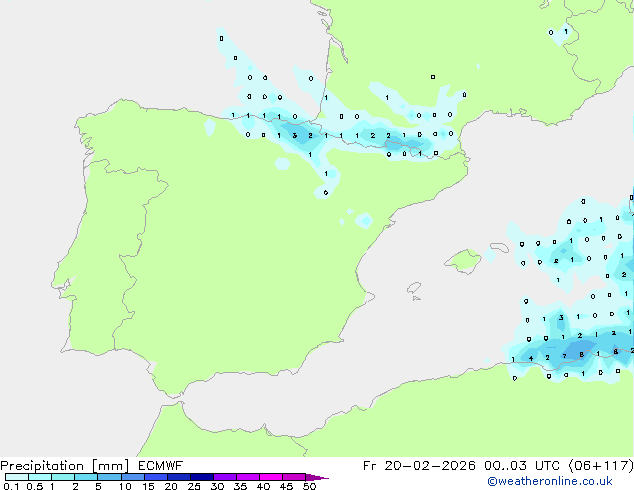Click the '50' legend scale label
This screenshot has width=634, height=490.
(309, 486)
